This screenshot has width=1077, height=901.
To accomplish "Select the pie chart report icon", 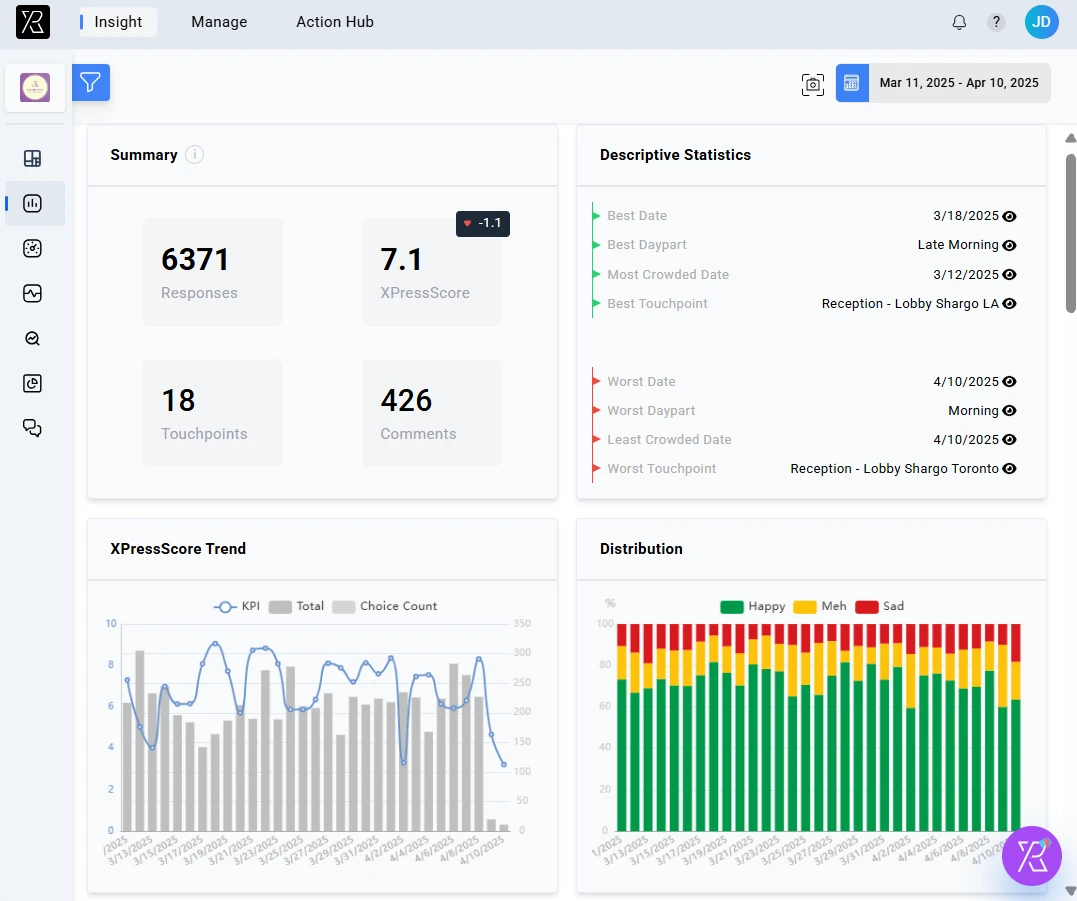I will 33,383.
